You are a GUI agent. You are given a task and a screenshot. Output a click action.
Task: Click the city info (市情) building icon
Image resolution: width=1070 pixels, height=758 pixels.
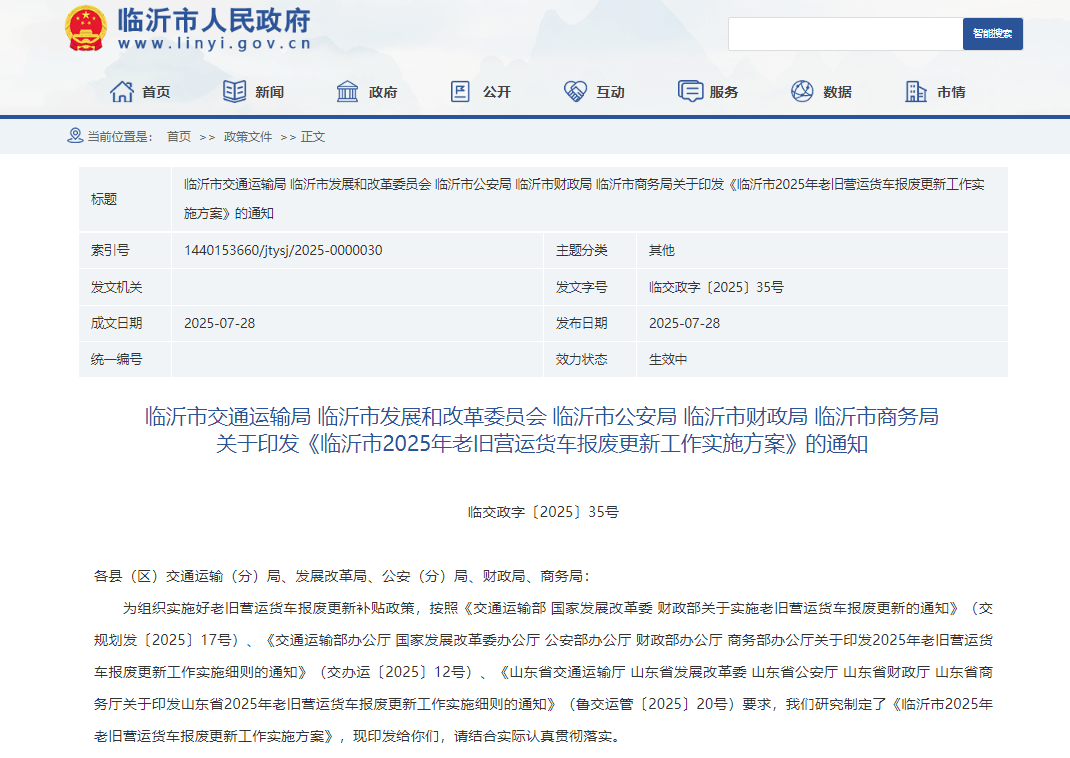click(915, 92)
